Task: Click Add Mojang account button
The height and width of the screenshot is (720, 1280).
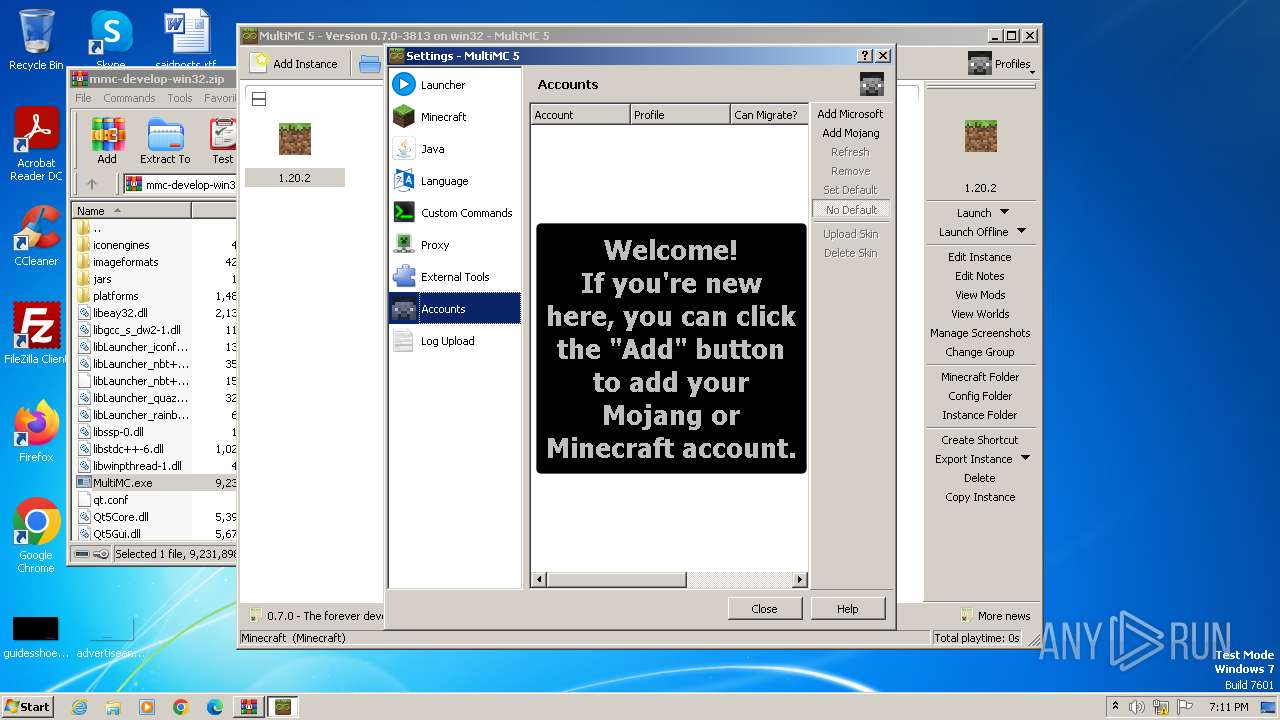Action: click(x=850, y=133)
